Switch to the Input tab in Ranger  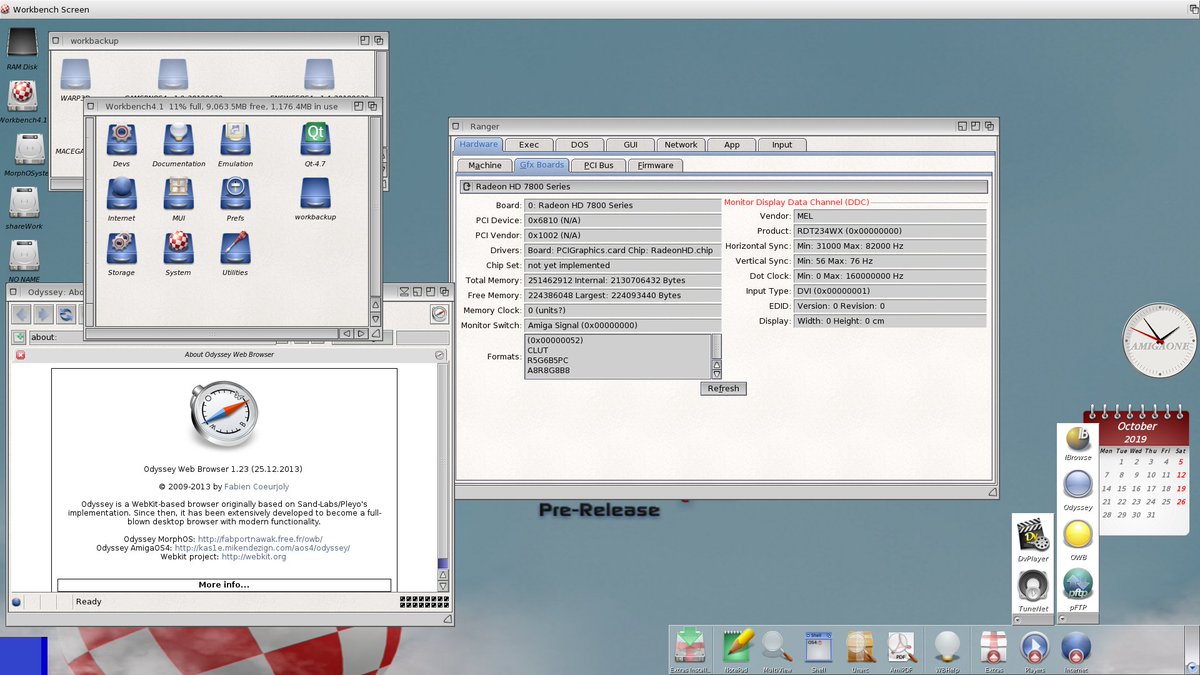click(x=782, y=145)
